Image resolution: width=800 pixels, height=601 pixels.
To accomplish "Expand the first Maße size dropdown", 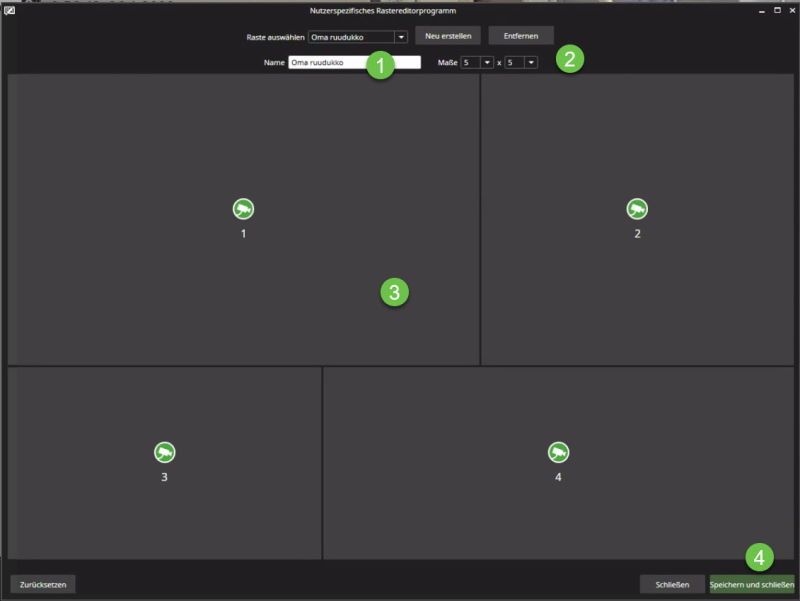I will pos(478,62).
